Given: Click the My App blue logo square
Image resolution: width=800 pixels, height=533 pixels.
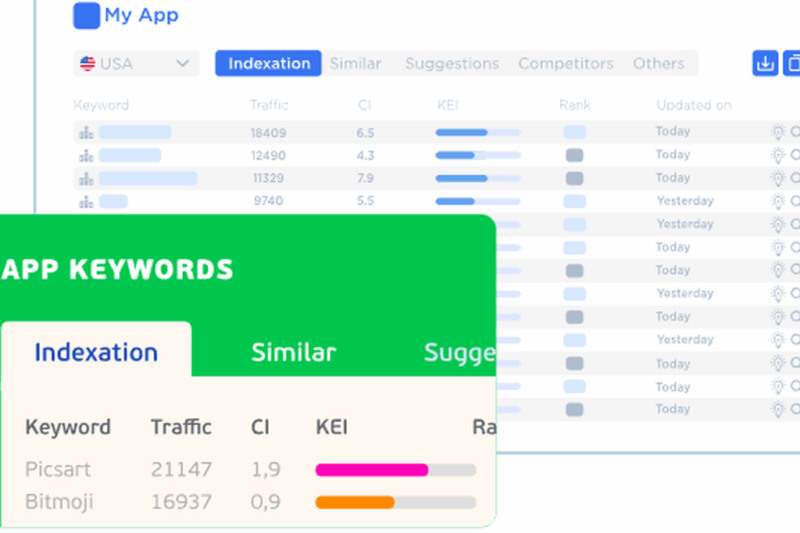Looking at the screenshot, I should point(87,16).
